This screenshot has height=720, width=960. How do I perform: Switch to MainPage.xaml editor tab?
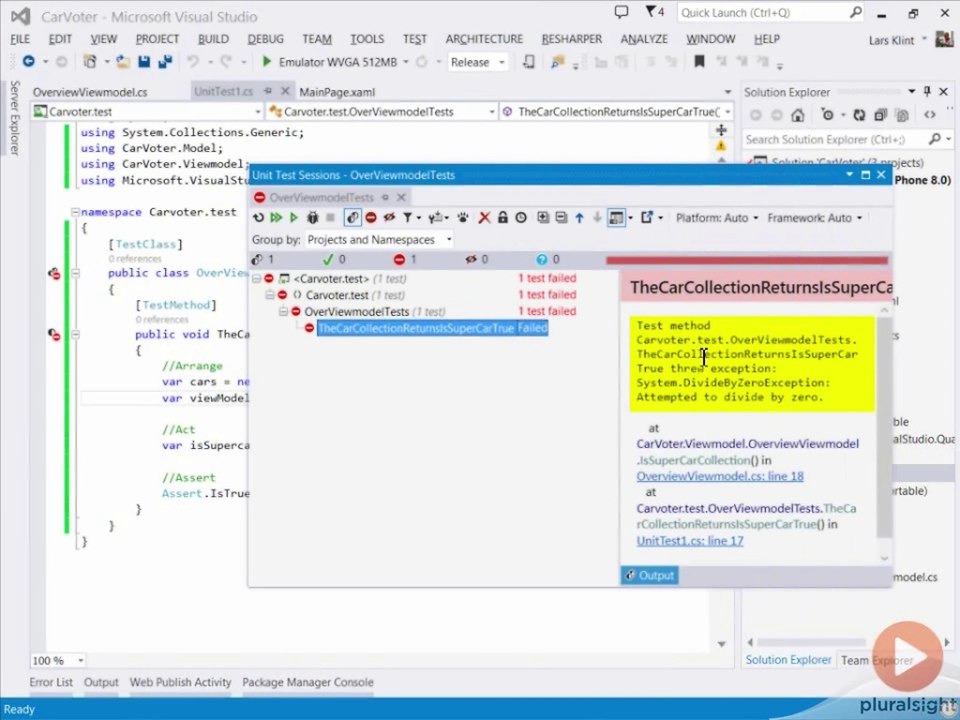pyautogui.click(x=337, y=92)
